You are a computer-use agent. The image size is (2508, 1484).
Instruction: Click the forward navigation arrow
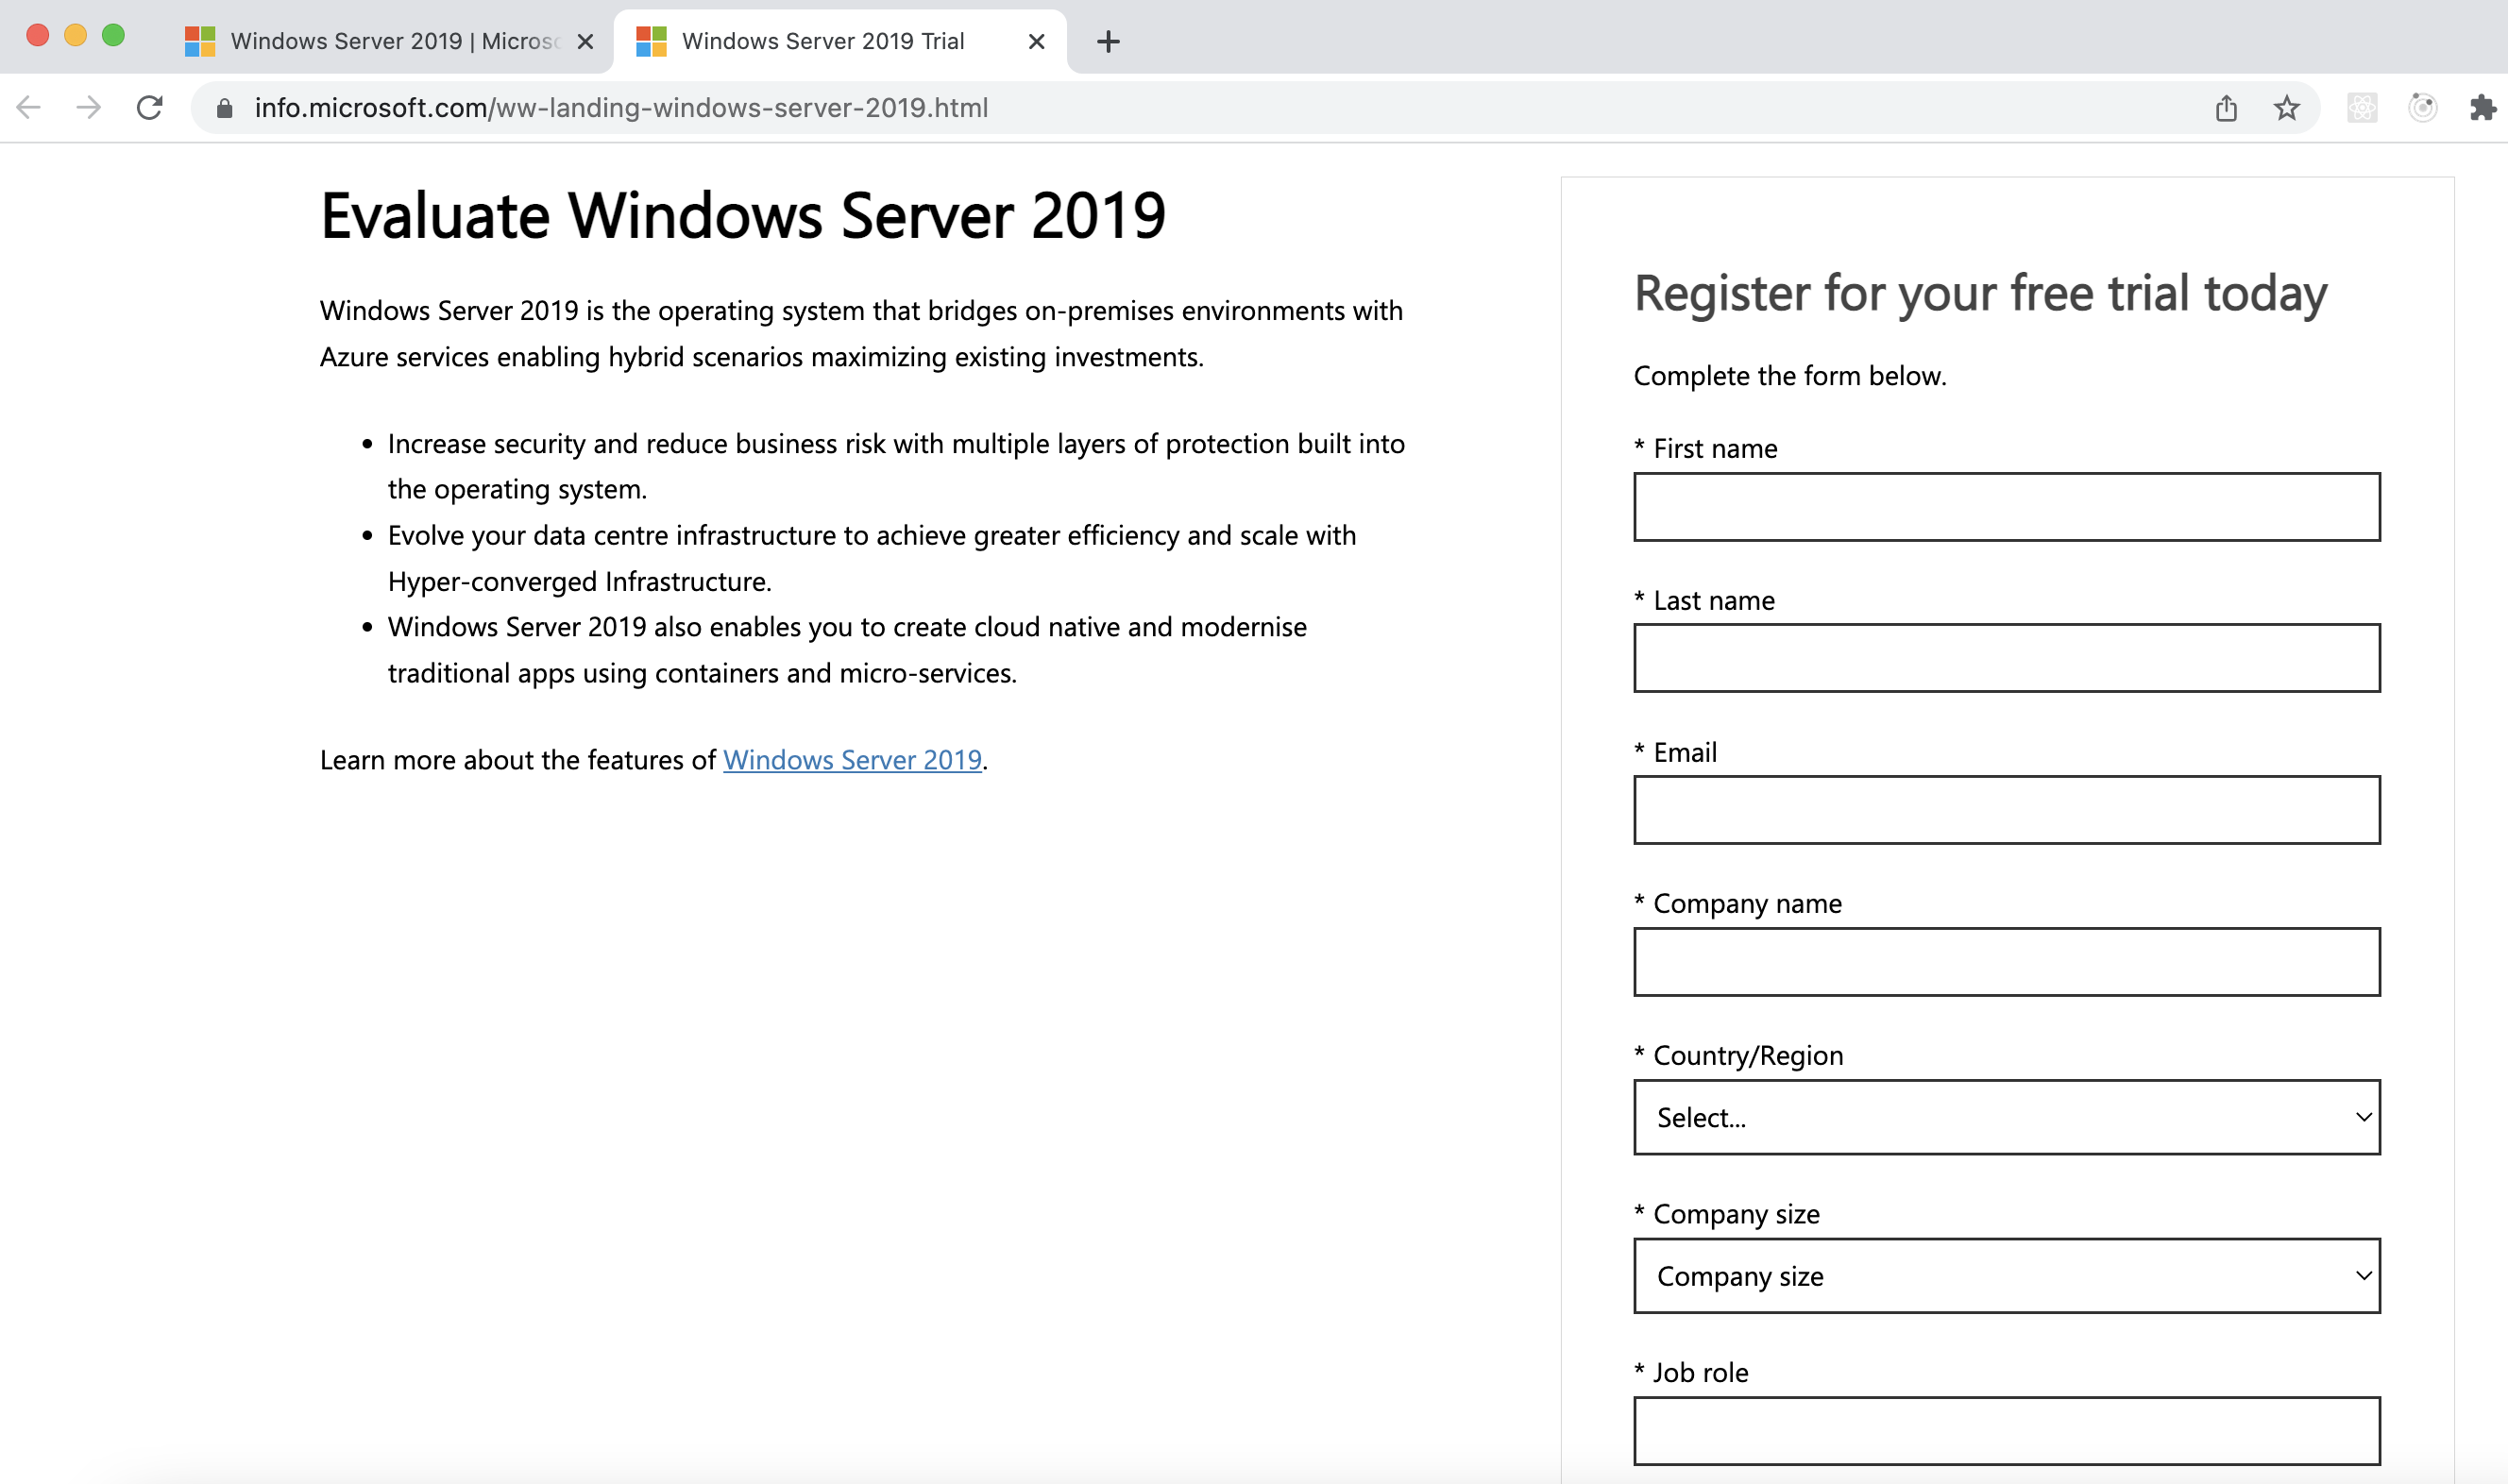tap(89, 107)
